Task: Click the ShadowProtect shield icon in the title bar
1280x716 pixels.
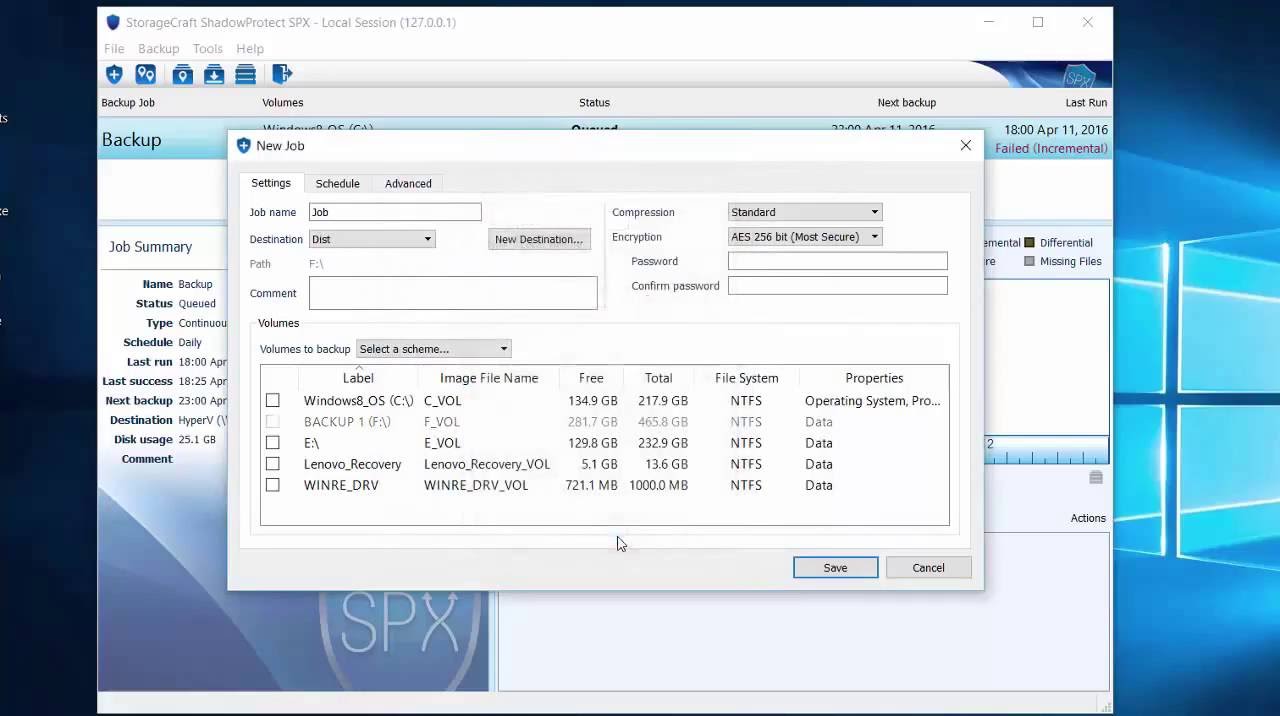Action: [x=113, y=22]
